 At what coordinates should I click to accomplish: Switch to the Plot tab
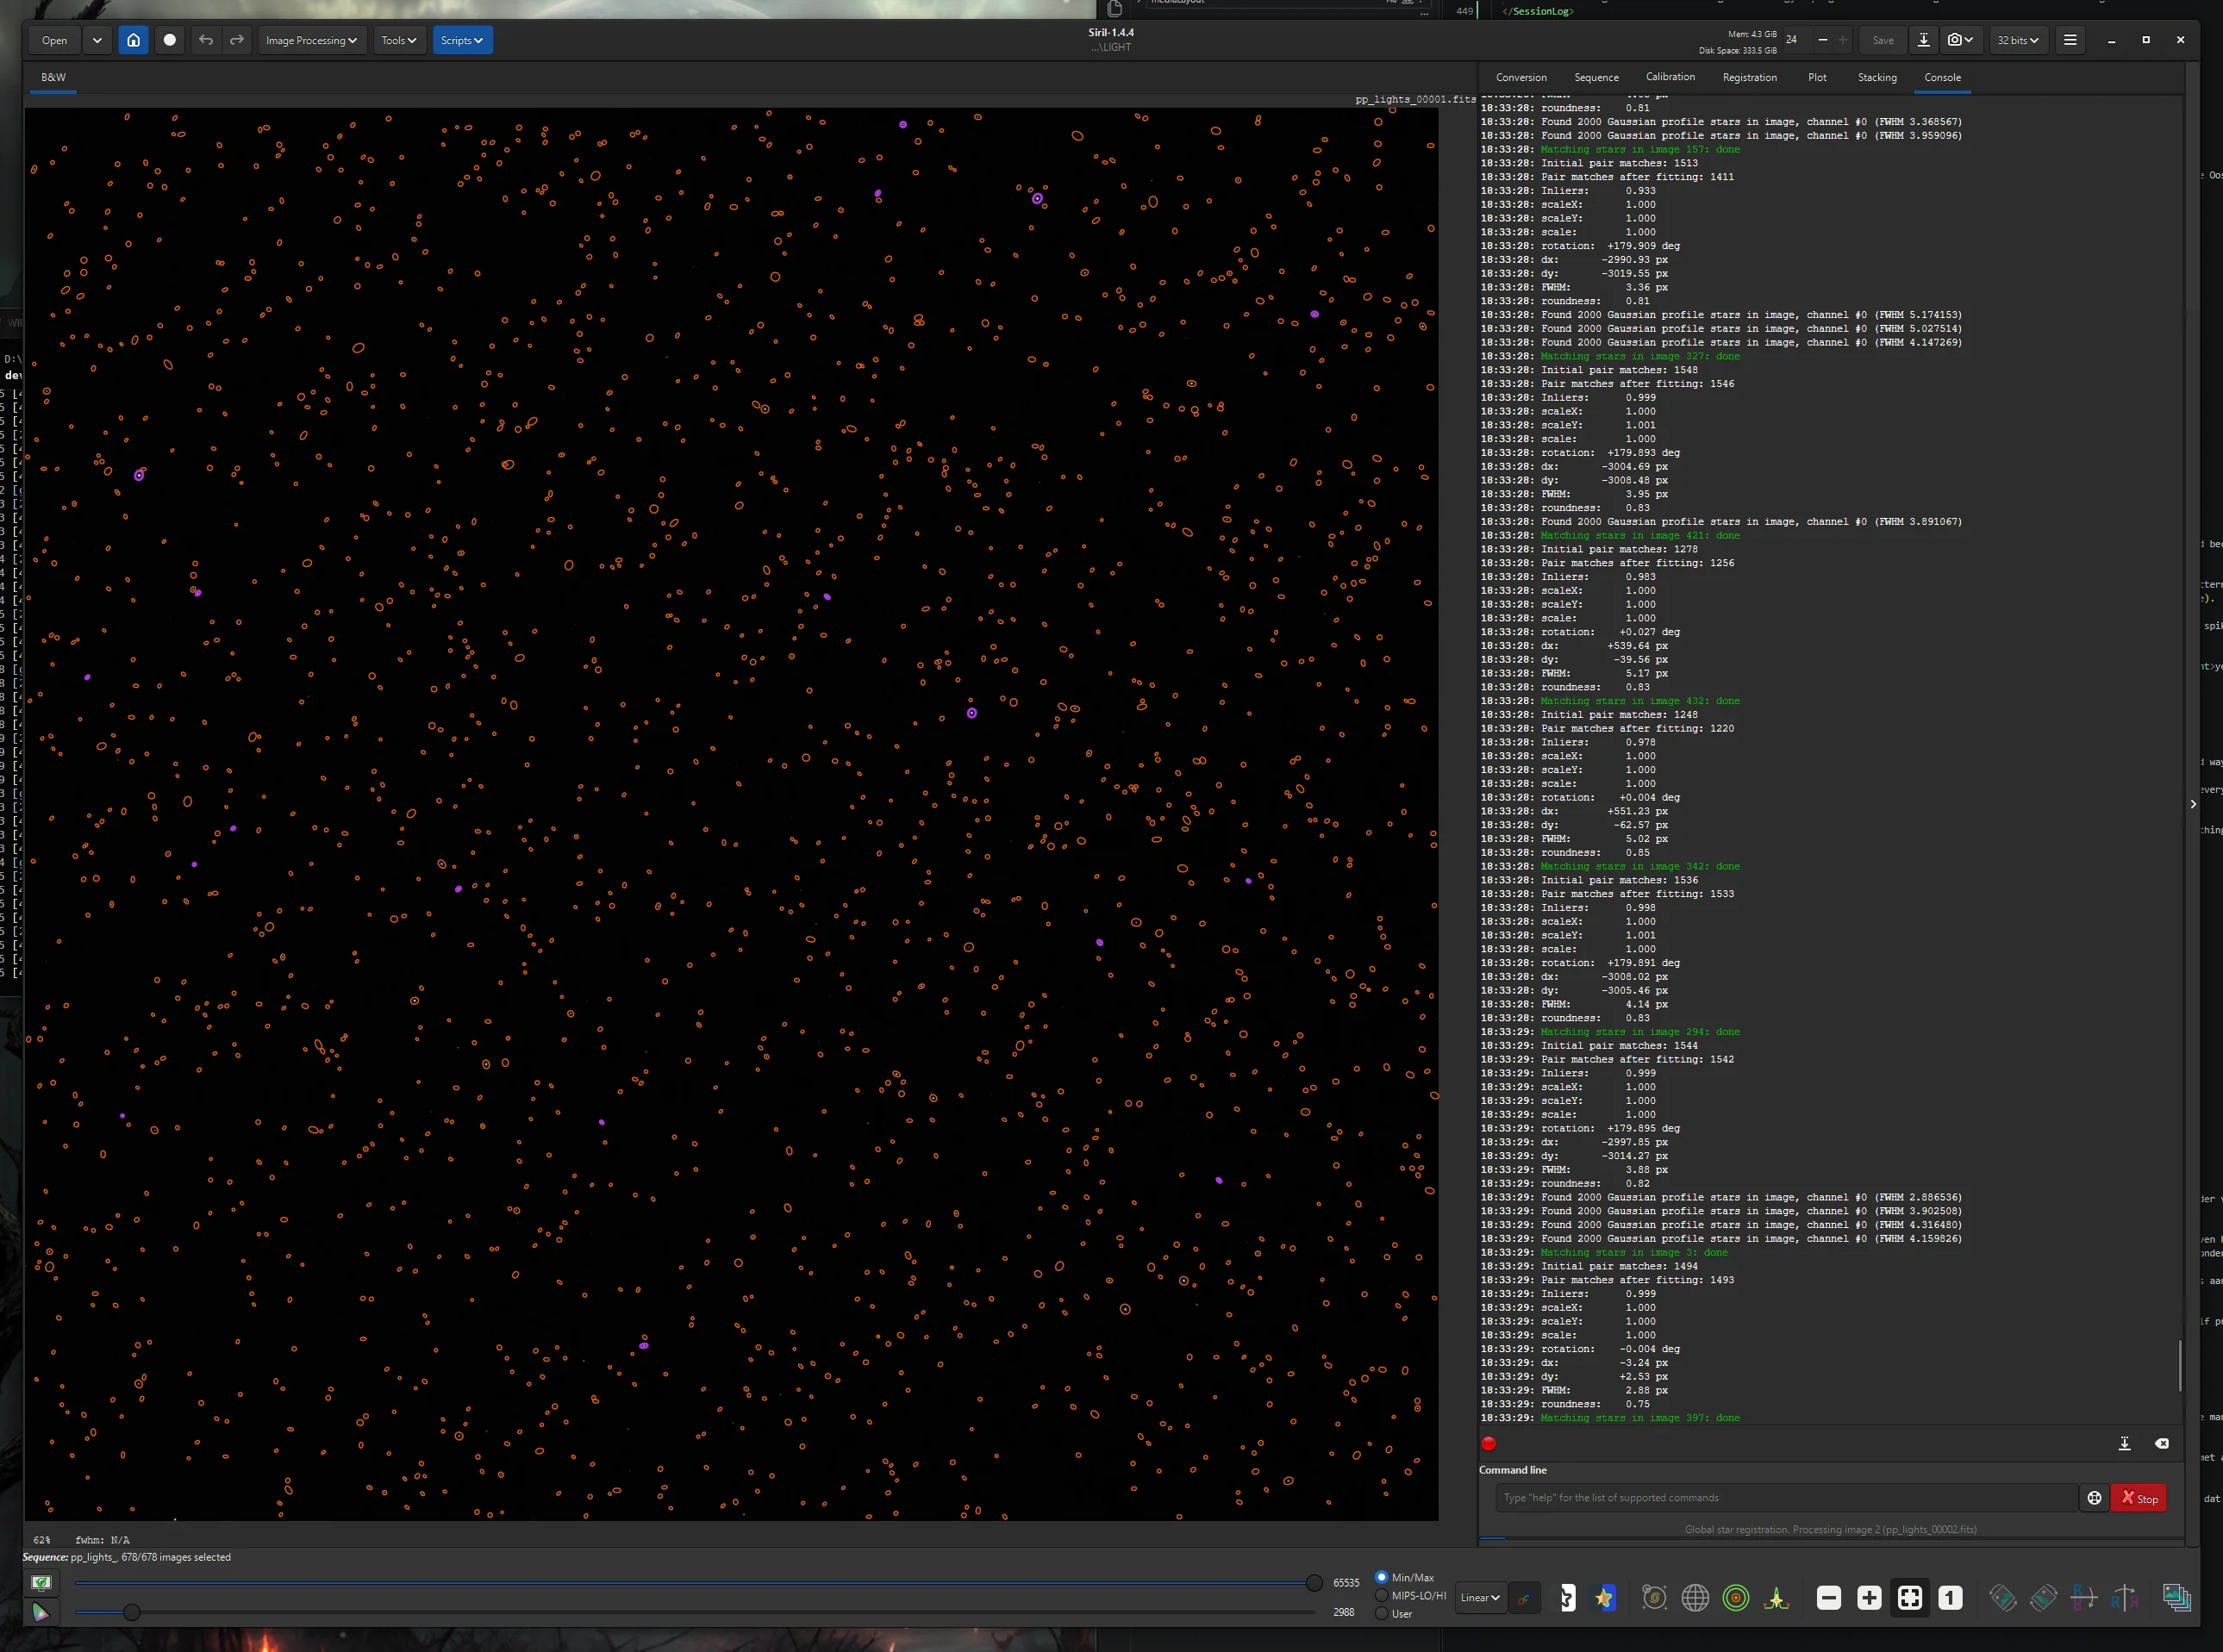pos(1817,77)
